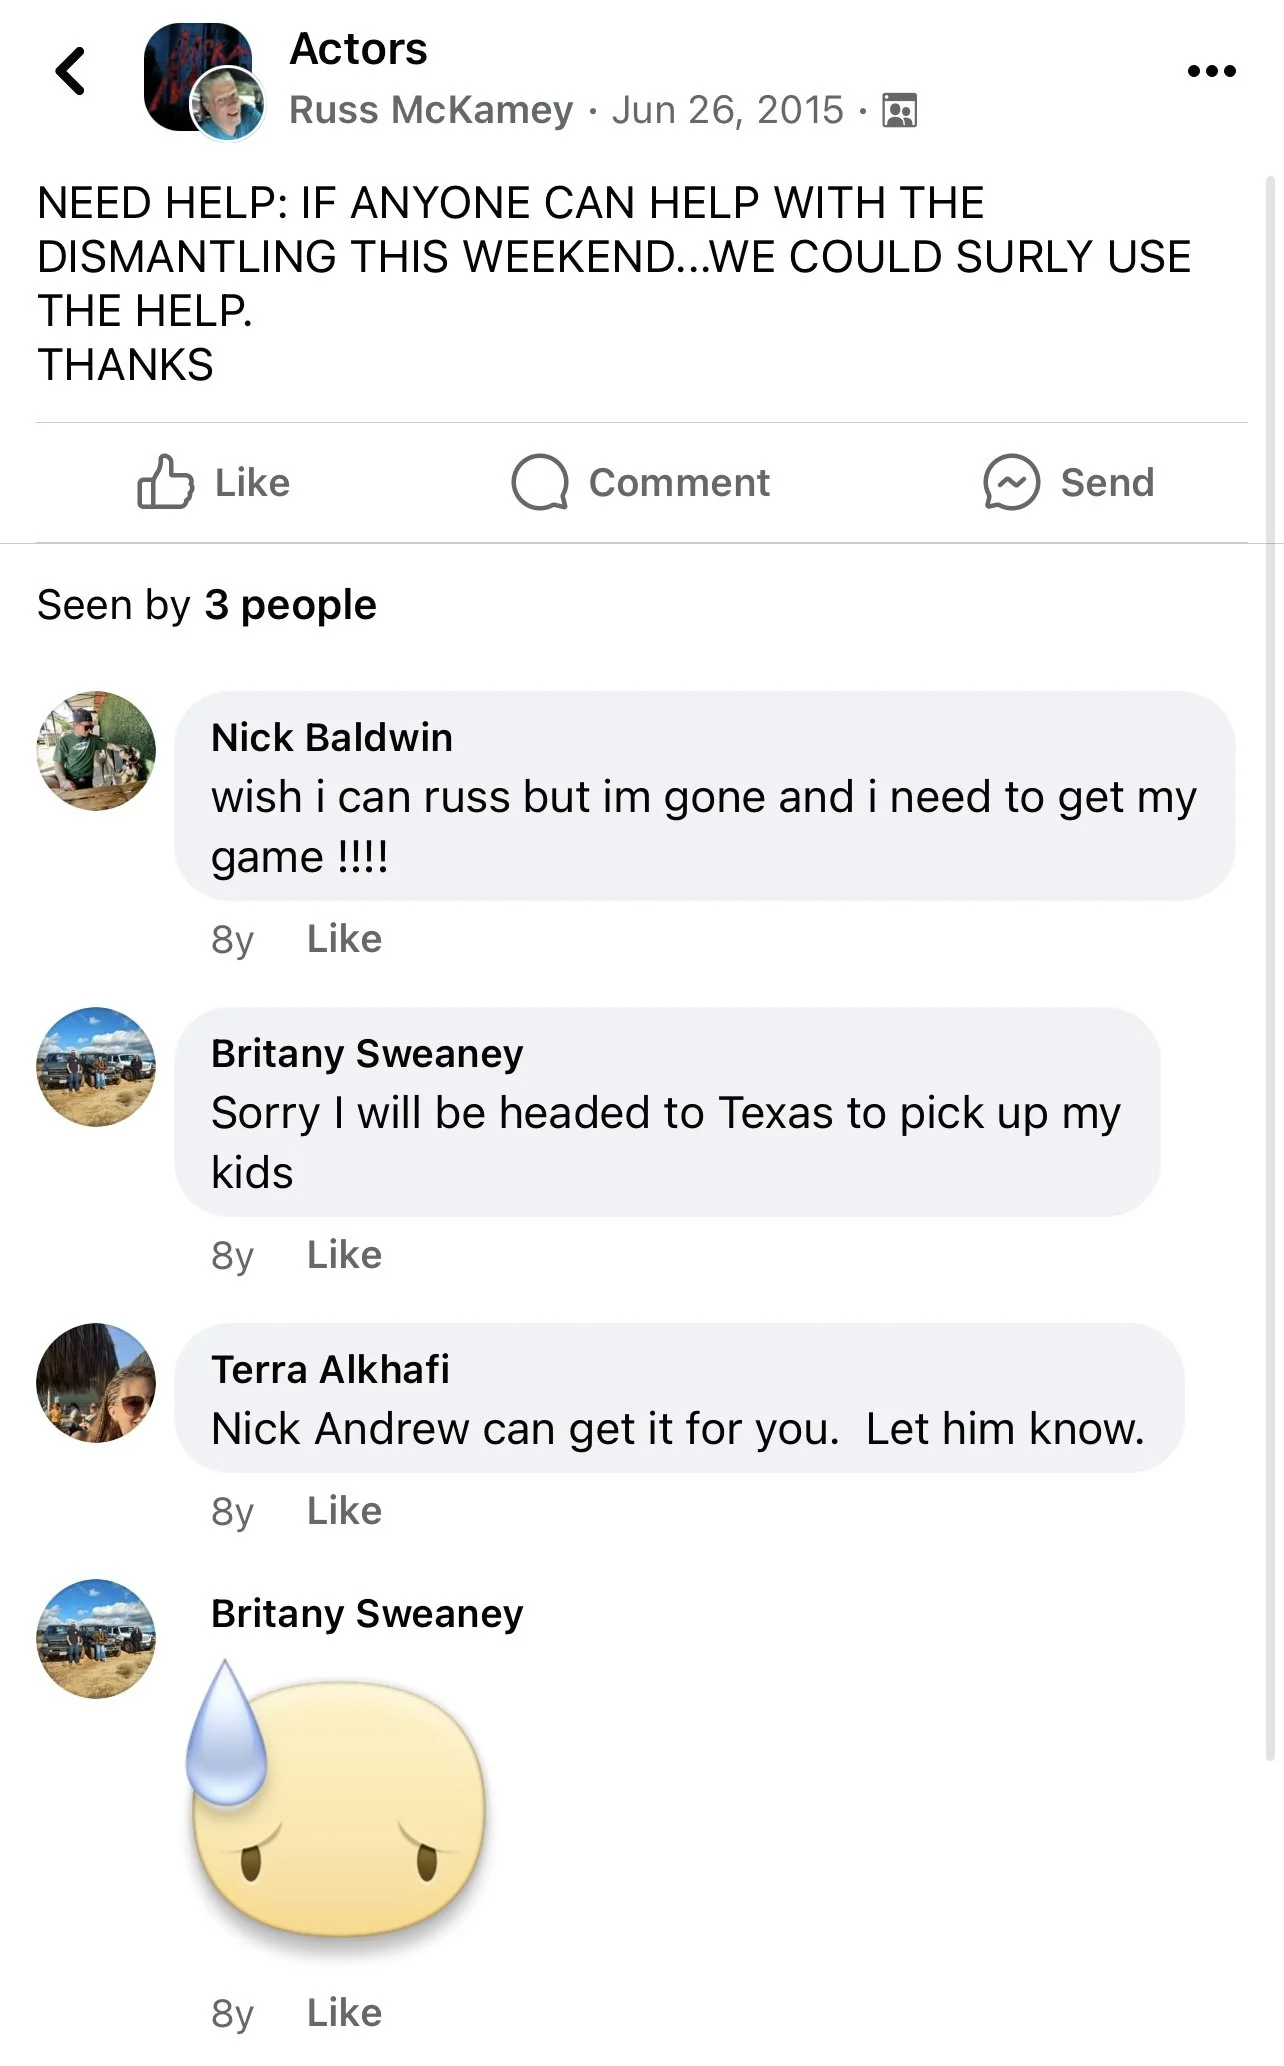Viewport: 1284px width, 2066px height.
Task: Open Russ McKamey's profile link
Action: [x=431, y=110]
